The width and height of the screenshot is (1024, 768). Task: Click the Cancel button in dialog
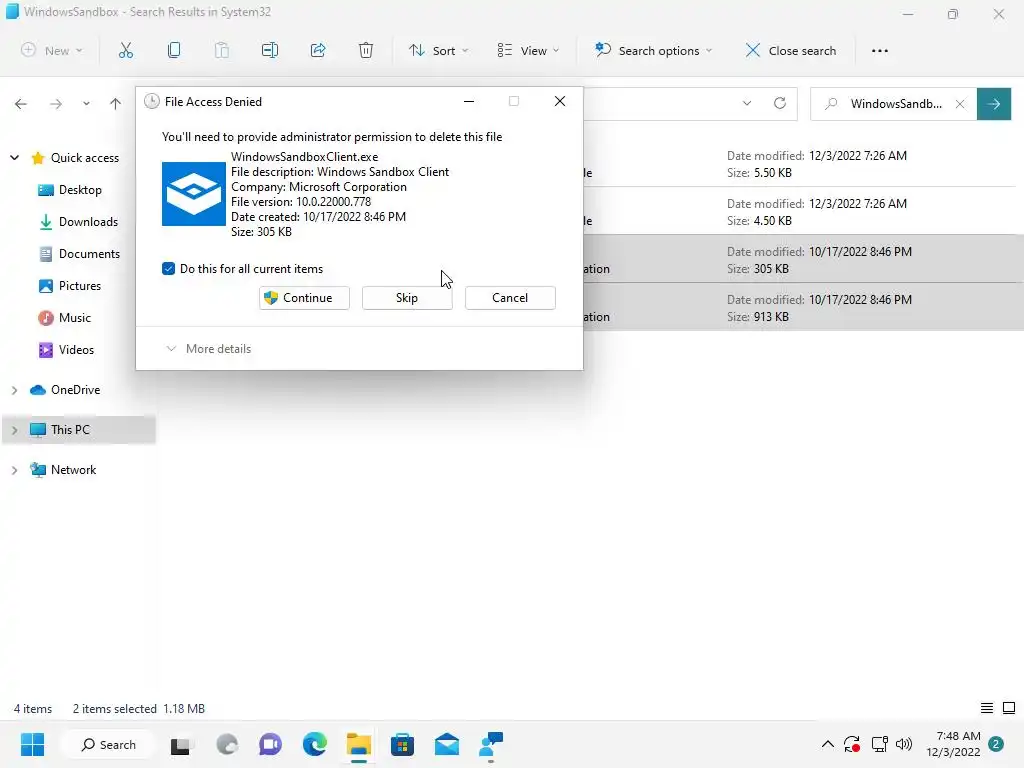510,298
